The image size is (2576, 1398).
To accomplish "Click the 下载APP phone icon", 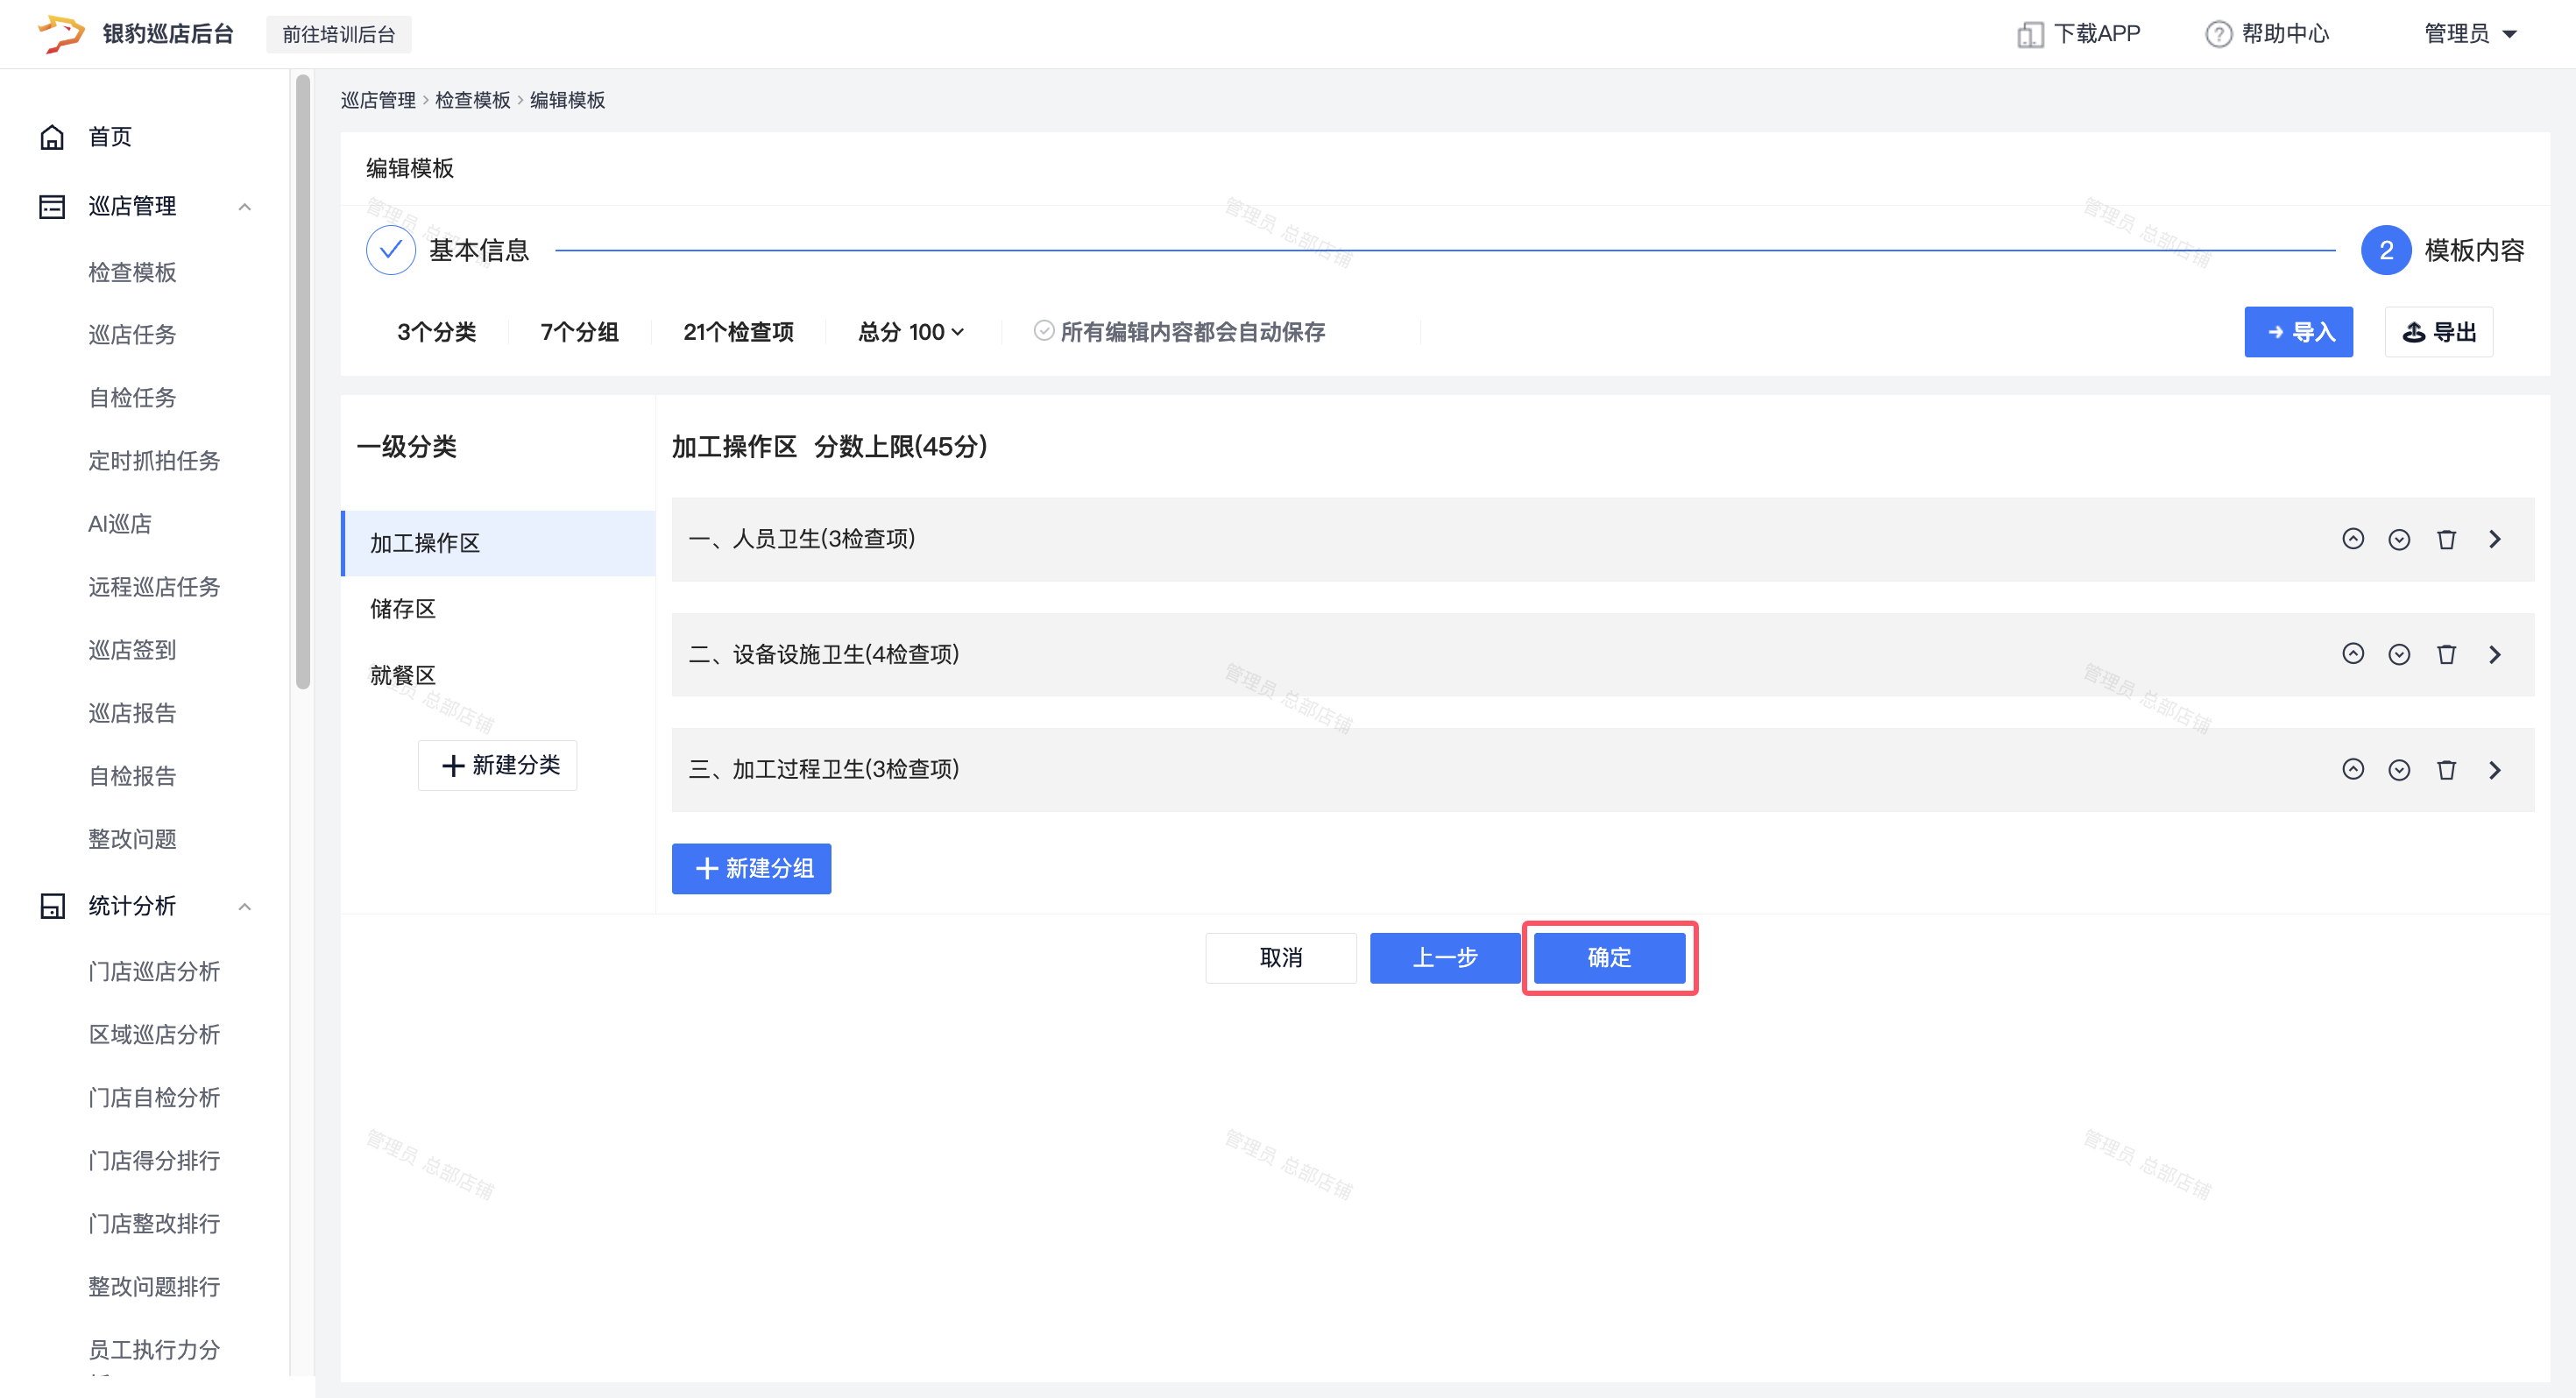I will point(2029,34).
